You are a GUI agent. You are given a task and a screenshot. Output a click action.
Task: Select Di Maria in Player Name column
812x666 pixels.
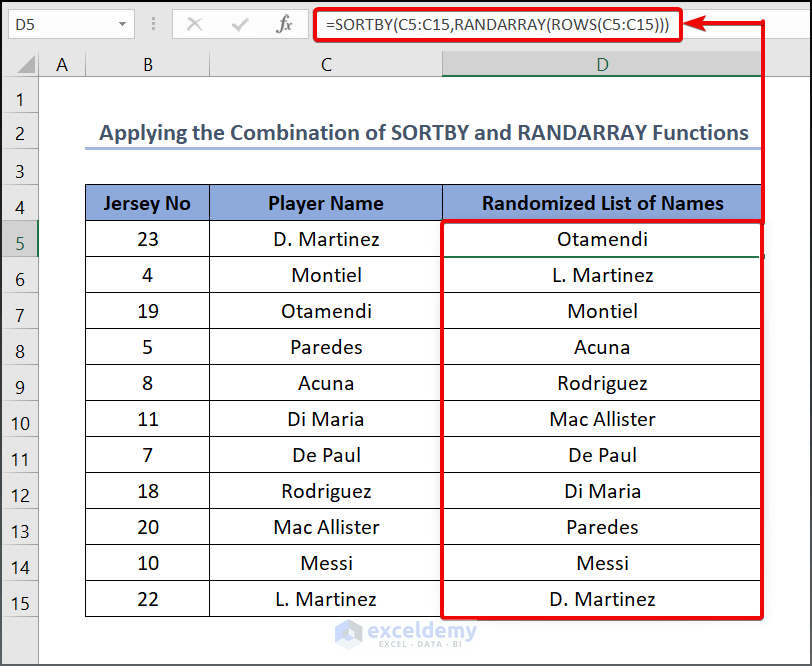[326, 419]
